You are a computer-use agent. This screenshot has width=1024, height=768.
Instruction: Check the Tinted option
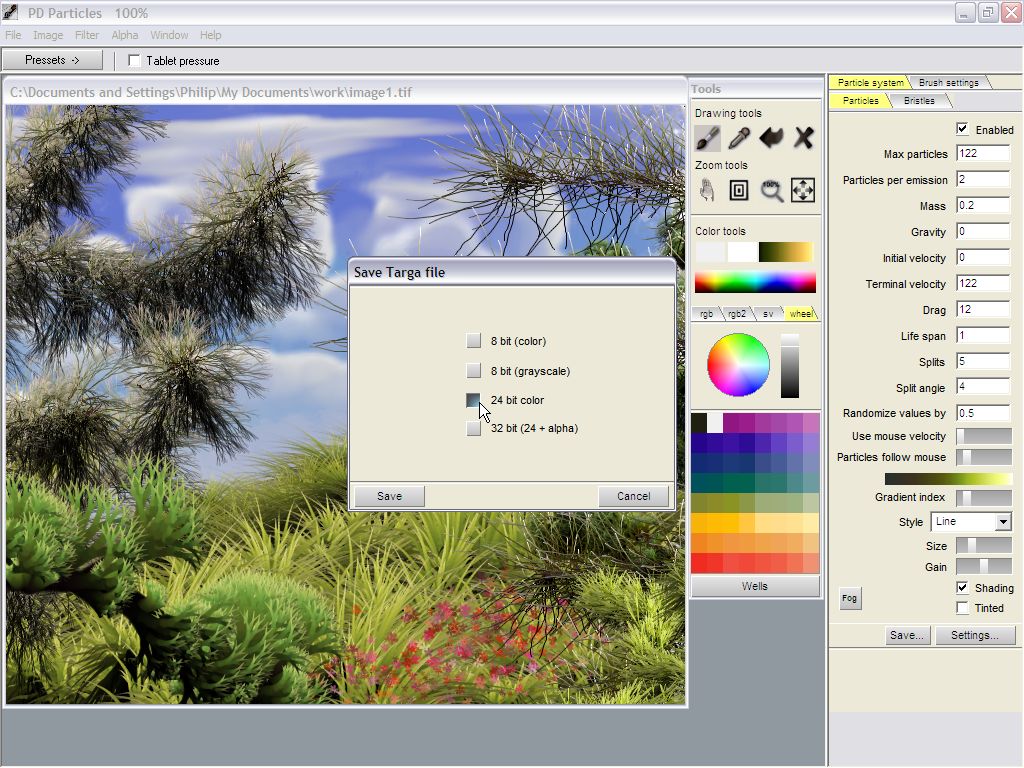tap(962, 608)
